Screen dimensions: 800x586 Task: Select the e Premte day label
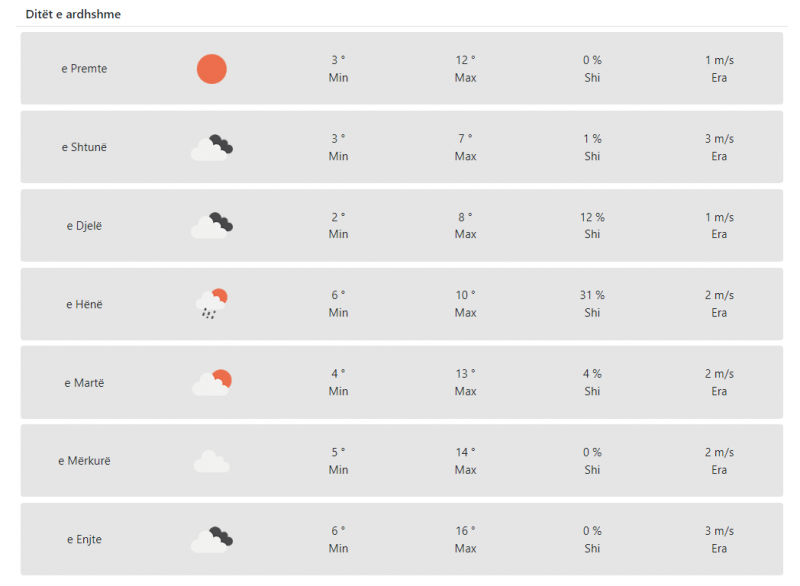(84, 69)
